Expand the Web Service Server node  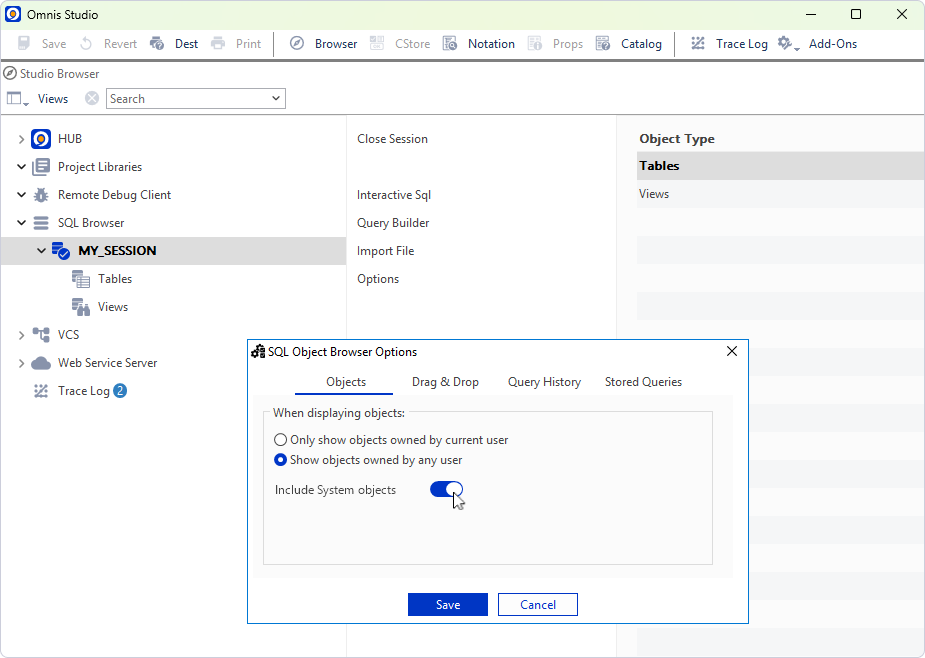coord(21,363)
